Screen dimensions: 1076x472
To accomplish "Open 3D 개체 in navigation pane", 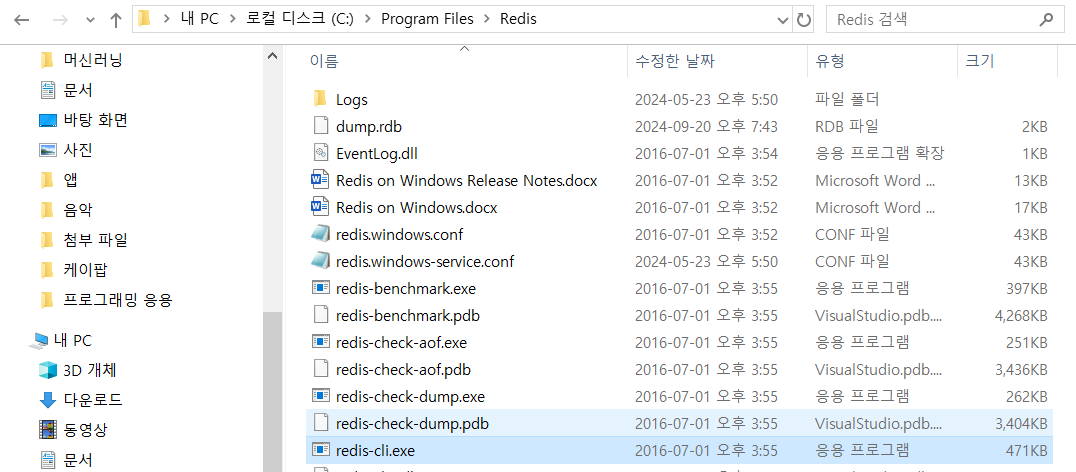I will (90, 370).
